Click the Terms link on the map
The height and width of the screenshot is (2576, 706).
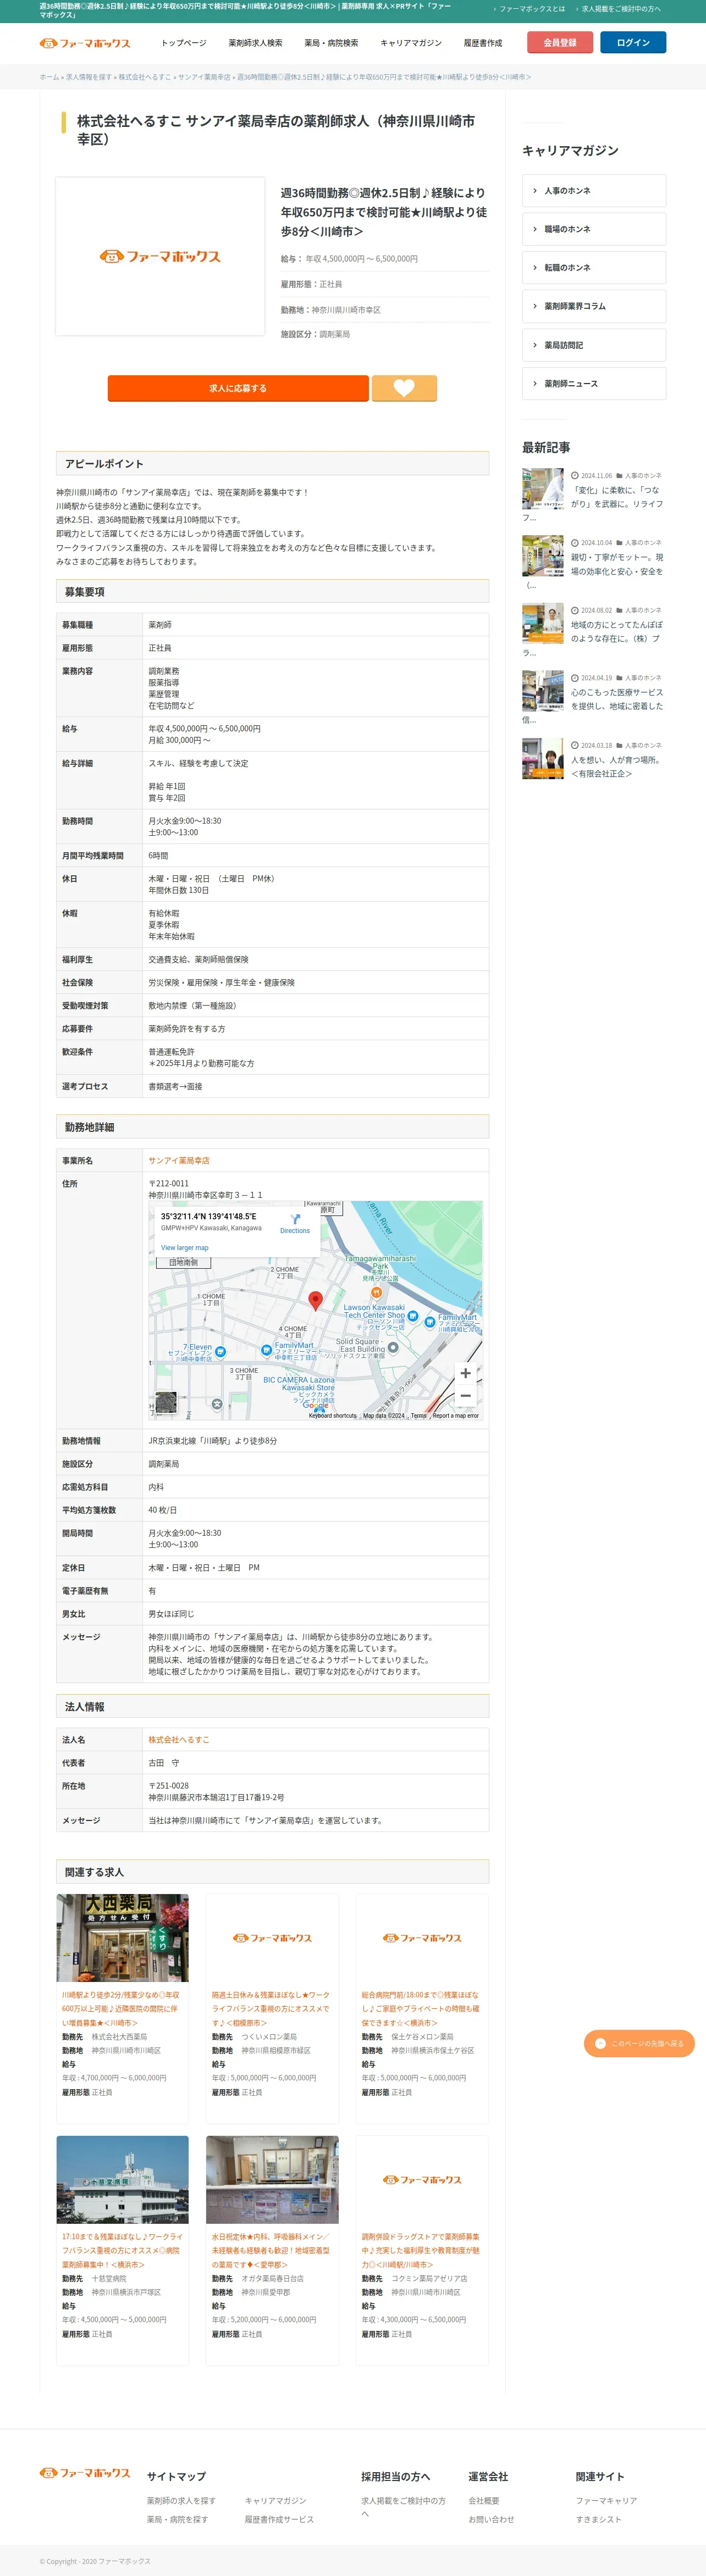[x=419, y=1415]
